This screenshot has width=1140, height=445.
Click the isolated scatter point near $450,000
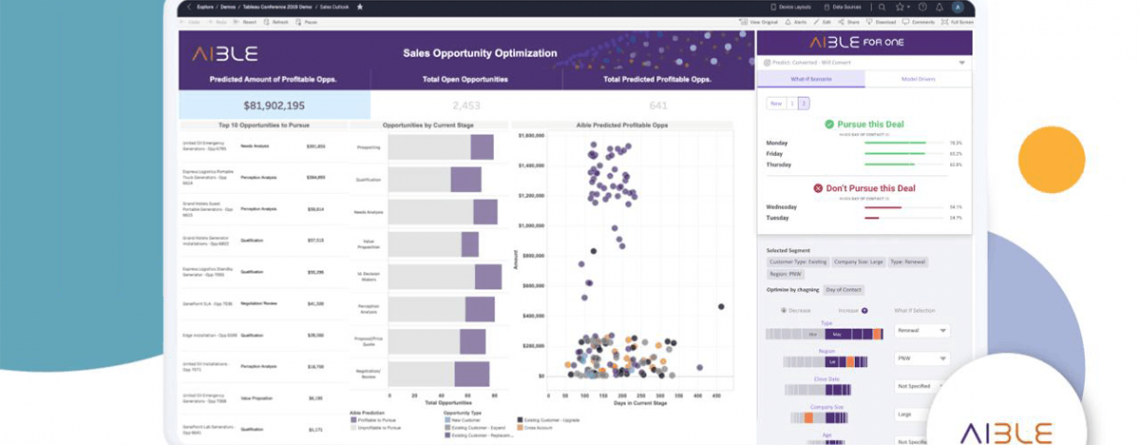[x=721, y=307]
